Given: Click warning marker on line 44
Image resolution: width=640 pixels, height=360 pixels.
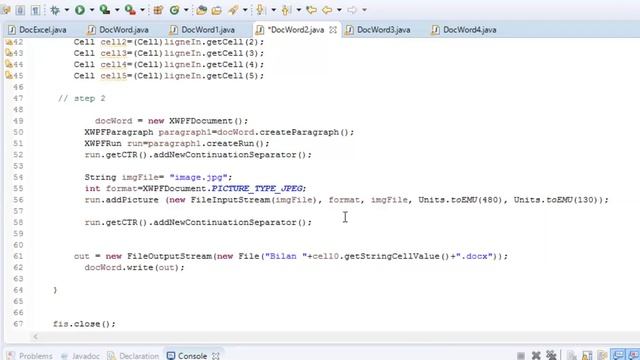Looking at the screenshot, I should (9, 64).
